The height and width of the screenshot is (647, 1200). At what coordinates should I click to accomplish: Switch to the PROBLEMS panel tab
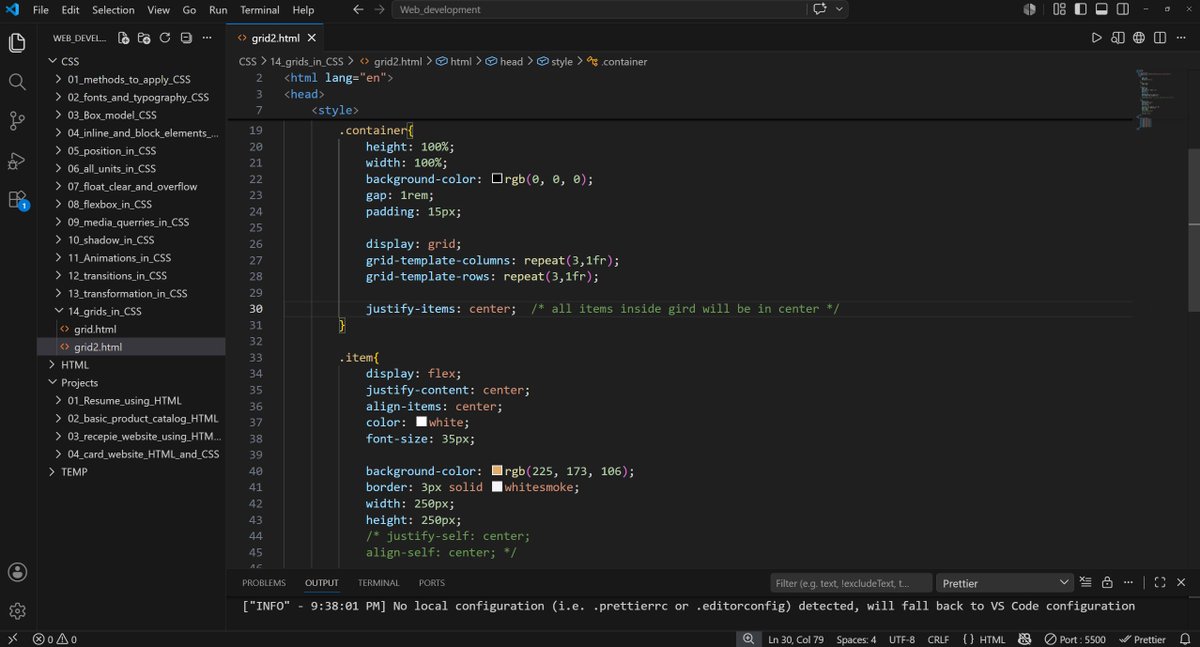click(264, 583)
